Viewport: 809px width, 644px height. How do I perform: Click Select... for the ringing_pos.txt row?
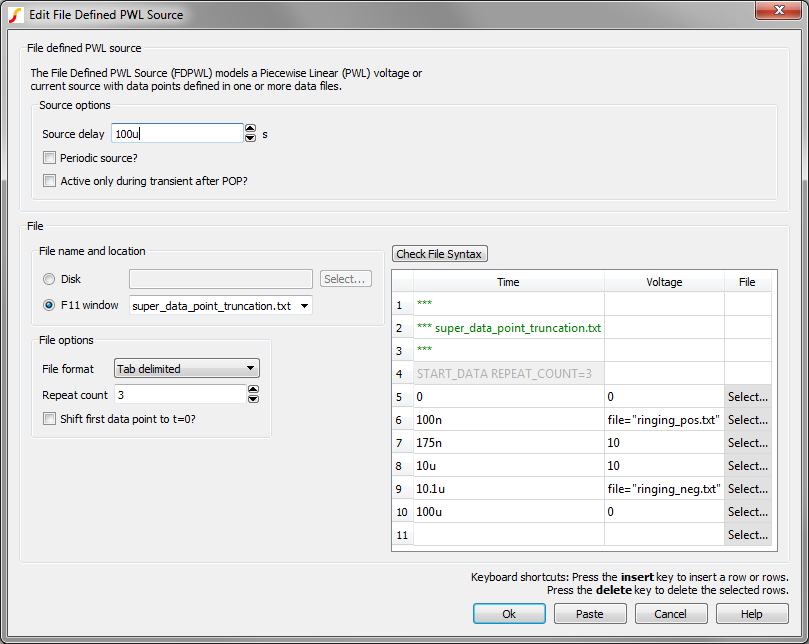click(747, 420)
